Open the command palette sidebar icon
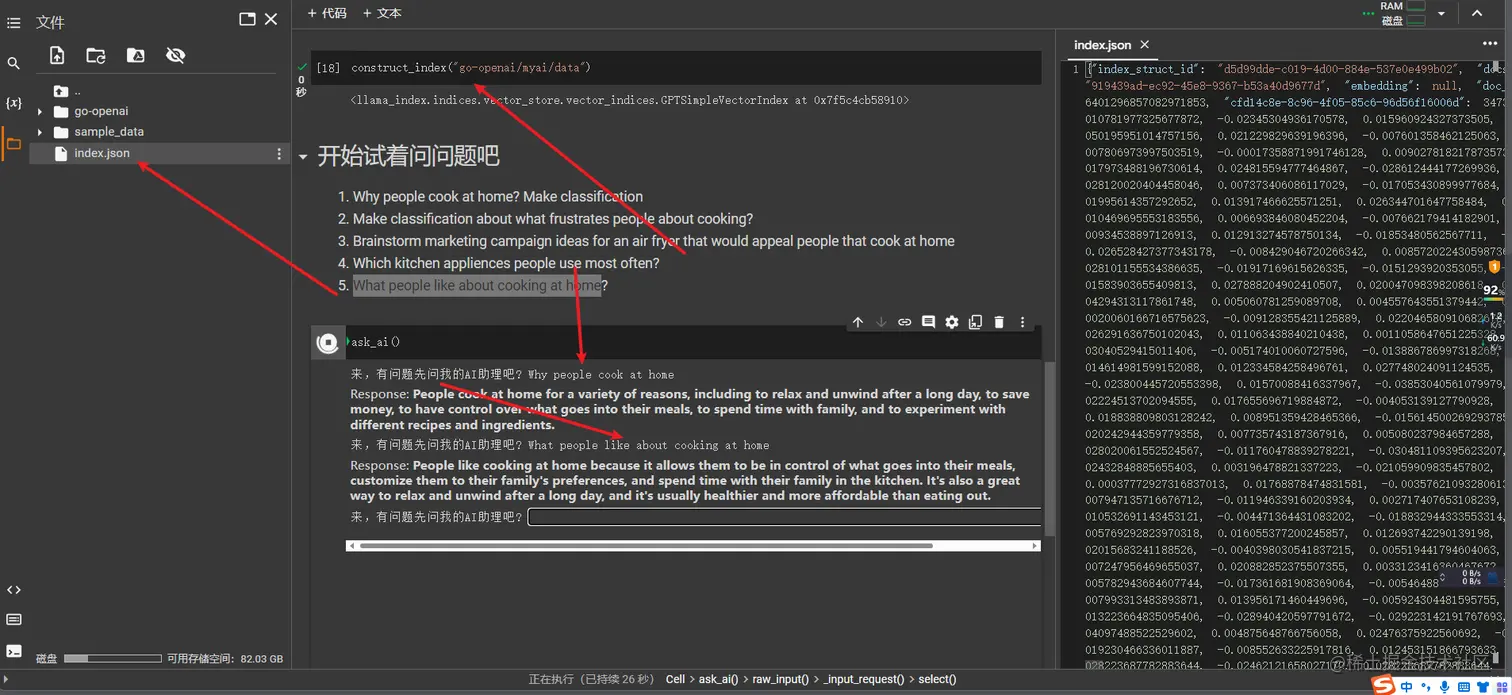 [14, 620]
